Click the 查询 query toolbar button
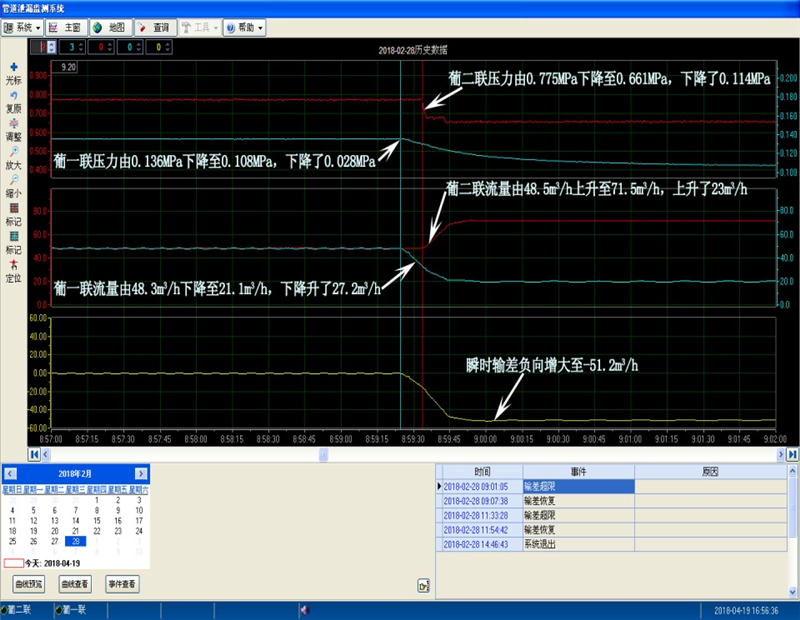800x620 pixels. tap(154, 28)
